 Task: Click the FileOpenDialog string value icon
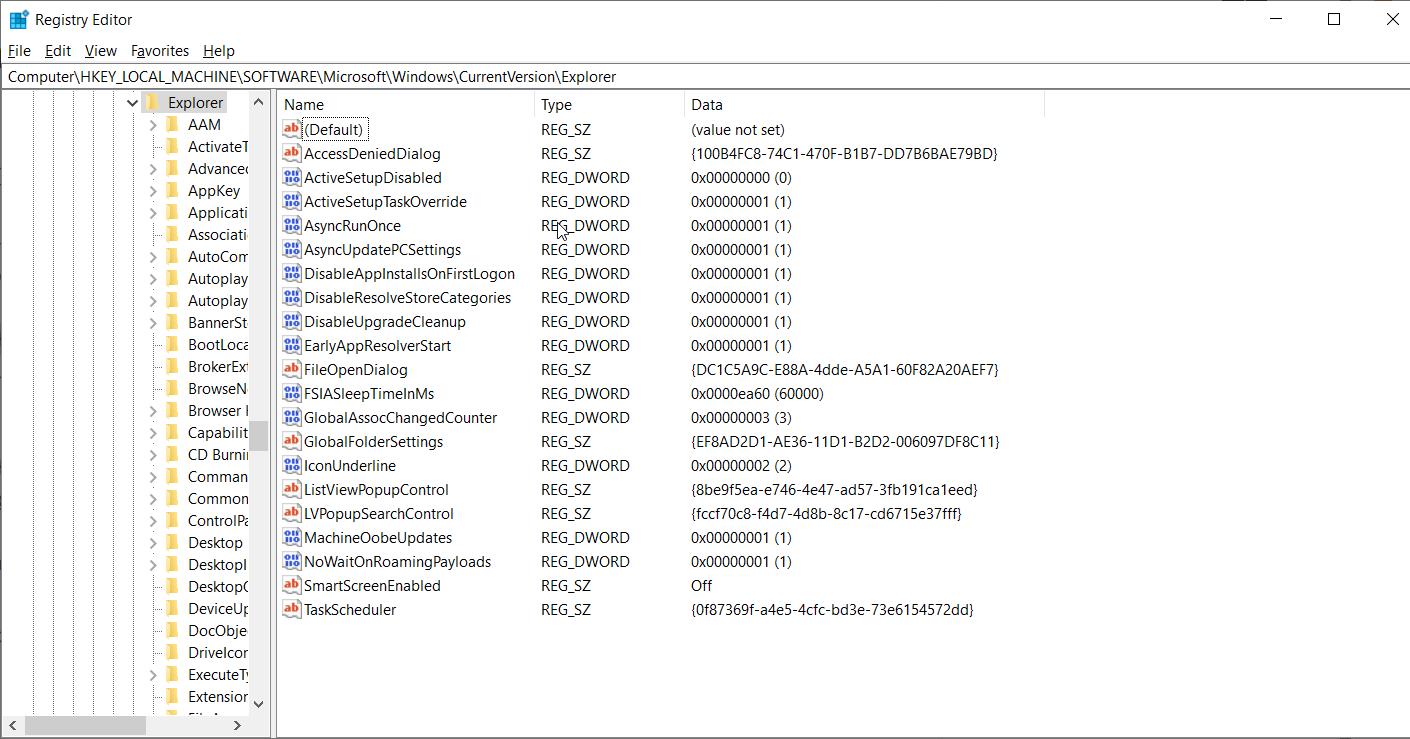[291, 369]
